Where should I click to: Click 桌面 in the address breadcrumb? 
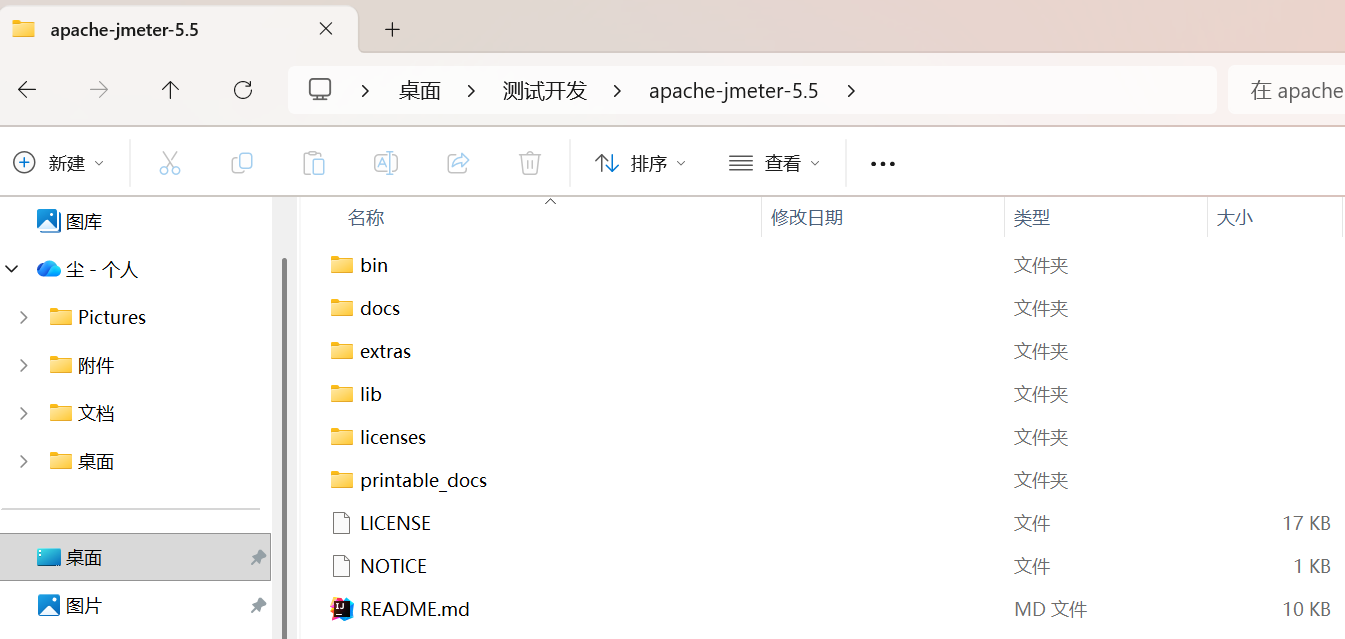(420, 91)
